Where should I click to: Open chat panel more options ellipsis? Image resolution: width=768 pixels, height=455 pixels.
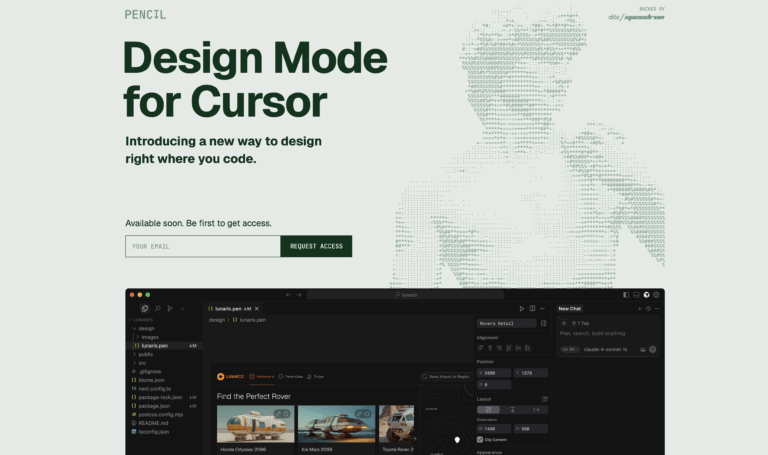click(657, 309)
